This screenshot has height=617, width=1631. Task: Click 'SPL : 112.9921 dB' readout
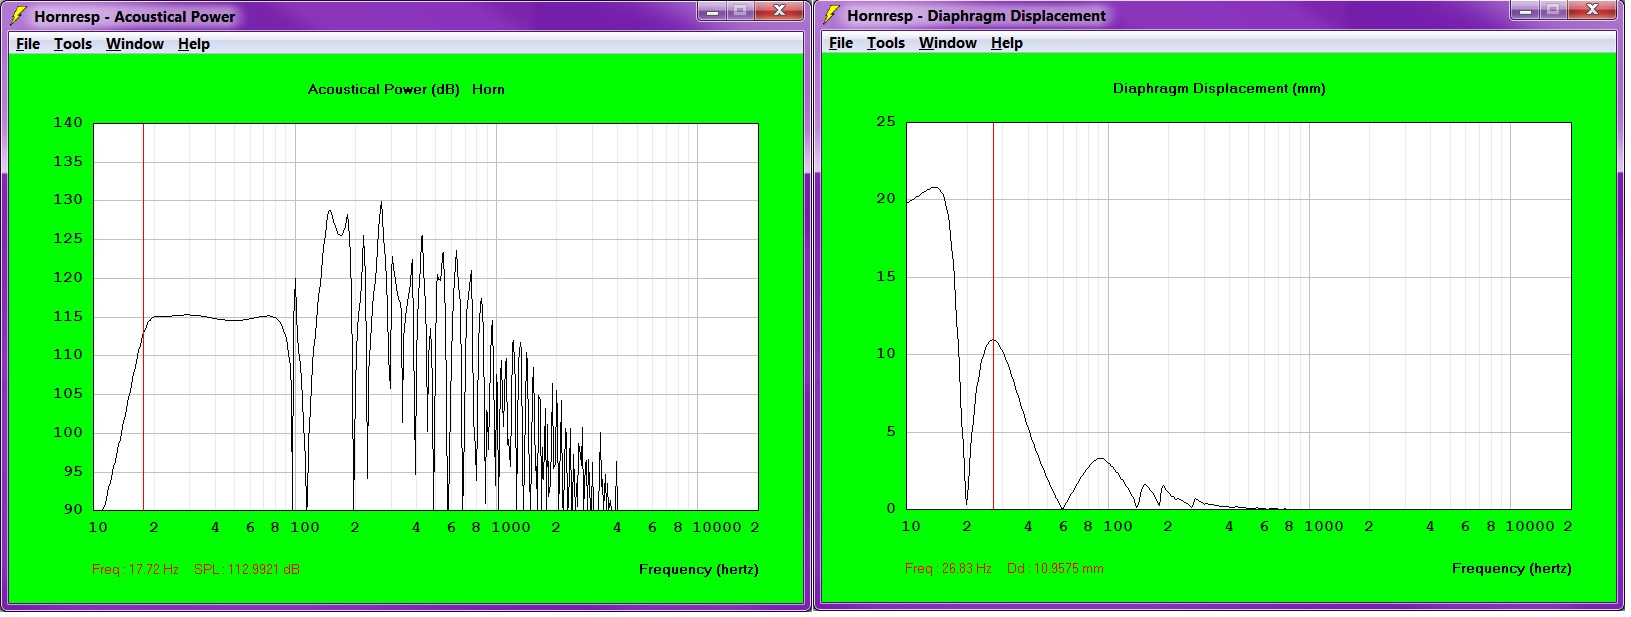[x=247, y=569]
